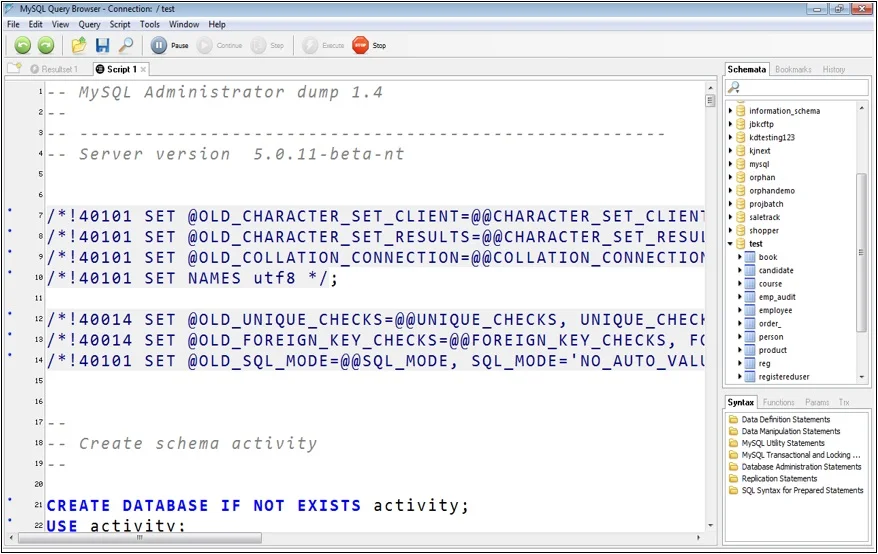Click the magnifier search icon in toolbar
This screenshot has height=554, width=878.
tap(127, 45)
